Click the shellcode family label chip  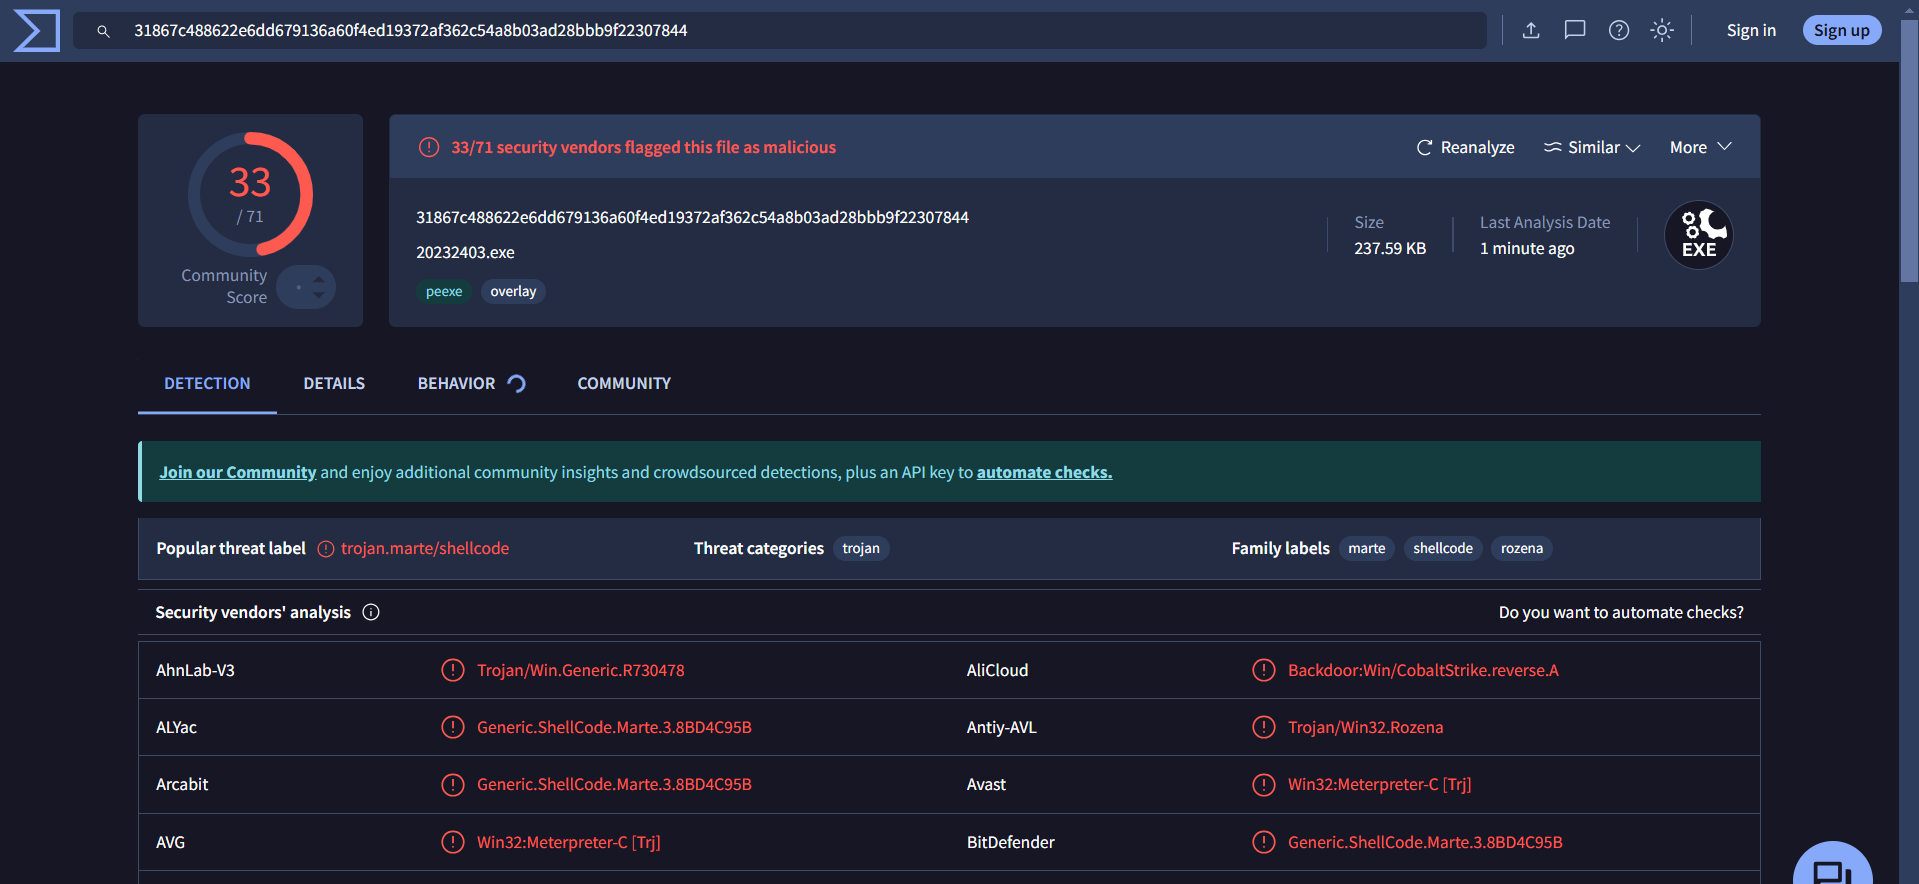coord(1443,548)
